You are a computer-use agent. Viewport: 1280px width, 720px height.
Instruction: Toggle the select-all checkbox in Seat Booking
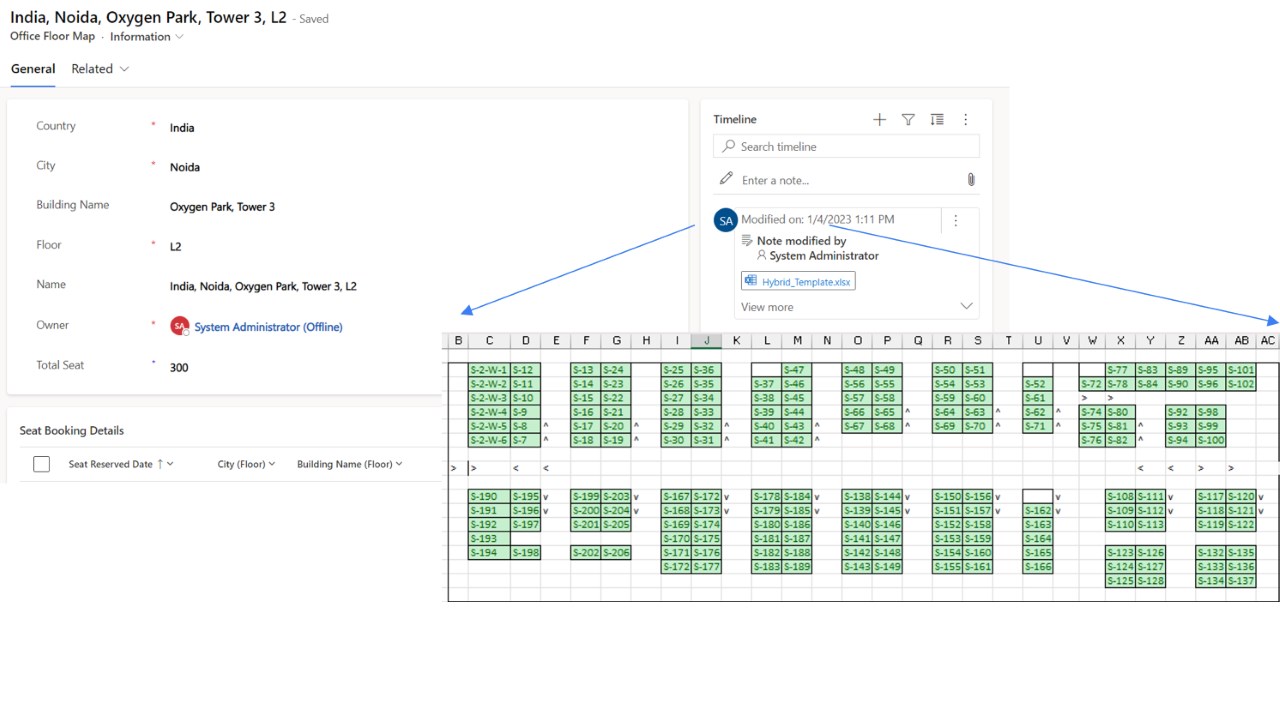point(41,464)
